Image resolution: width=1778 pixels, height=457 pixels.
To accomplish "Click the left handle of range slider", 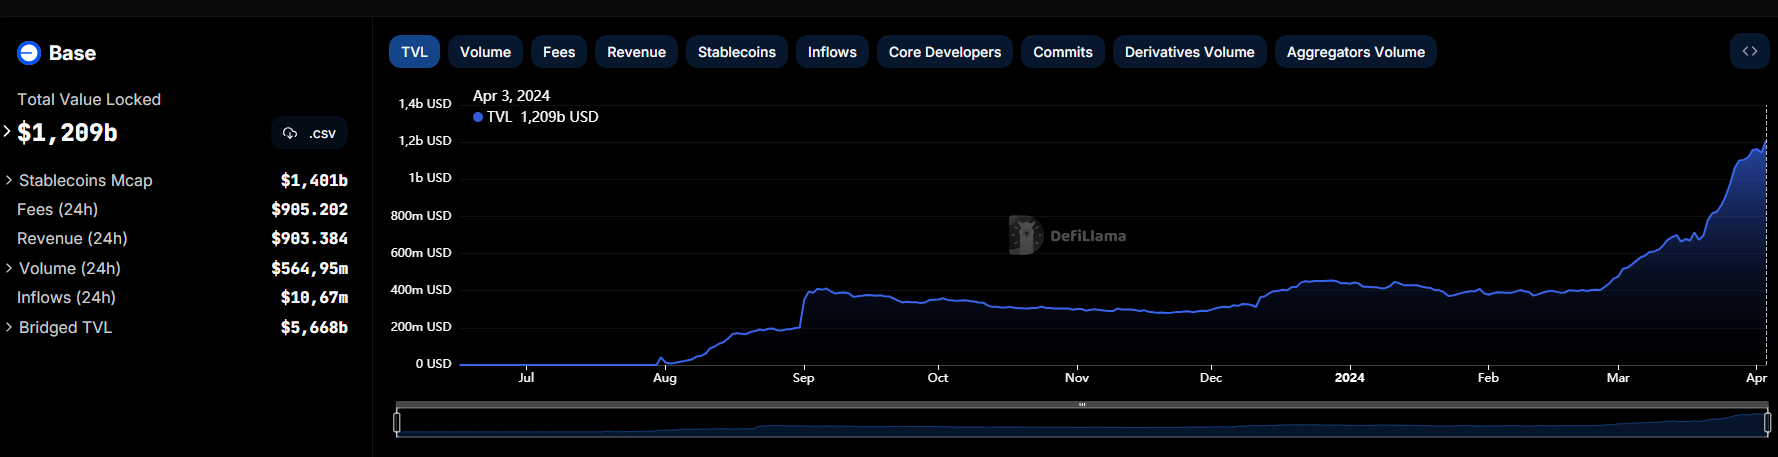I will [397, 423].
